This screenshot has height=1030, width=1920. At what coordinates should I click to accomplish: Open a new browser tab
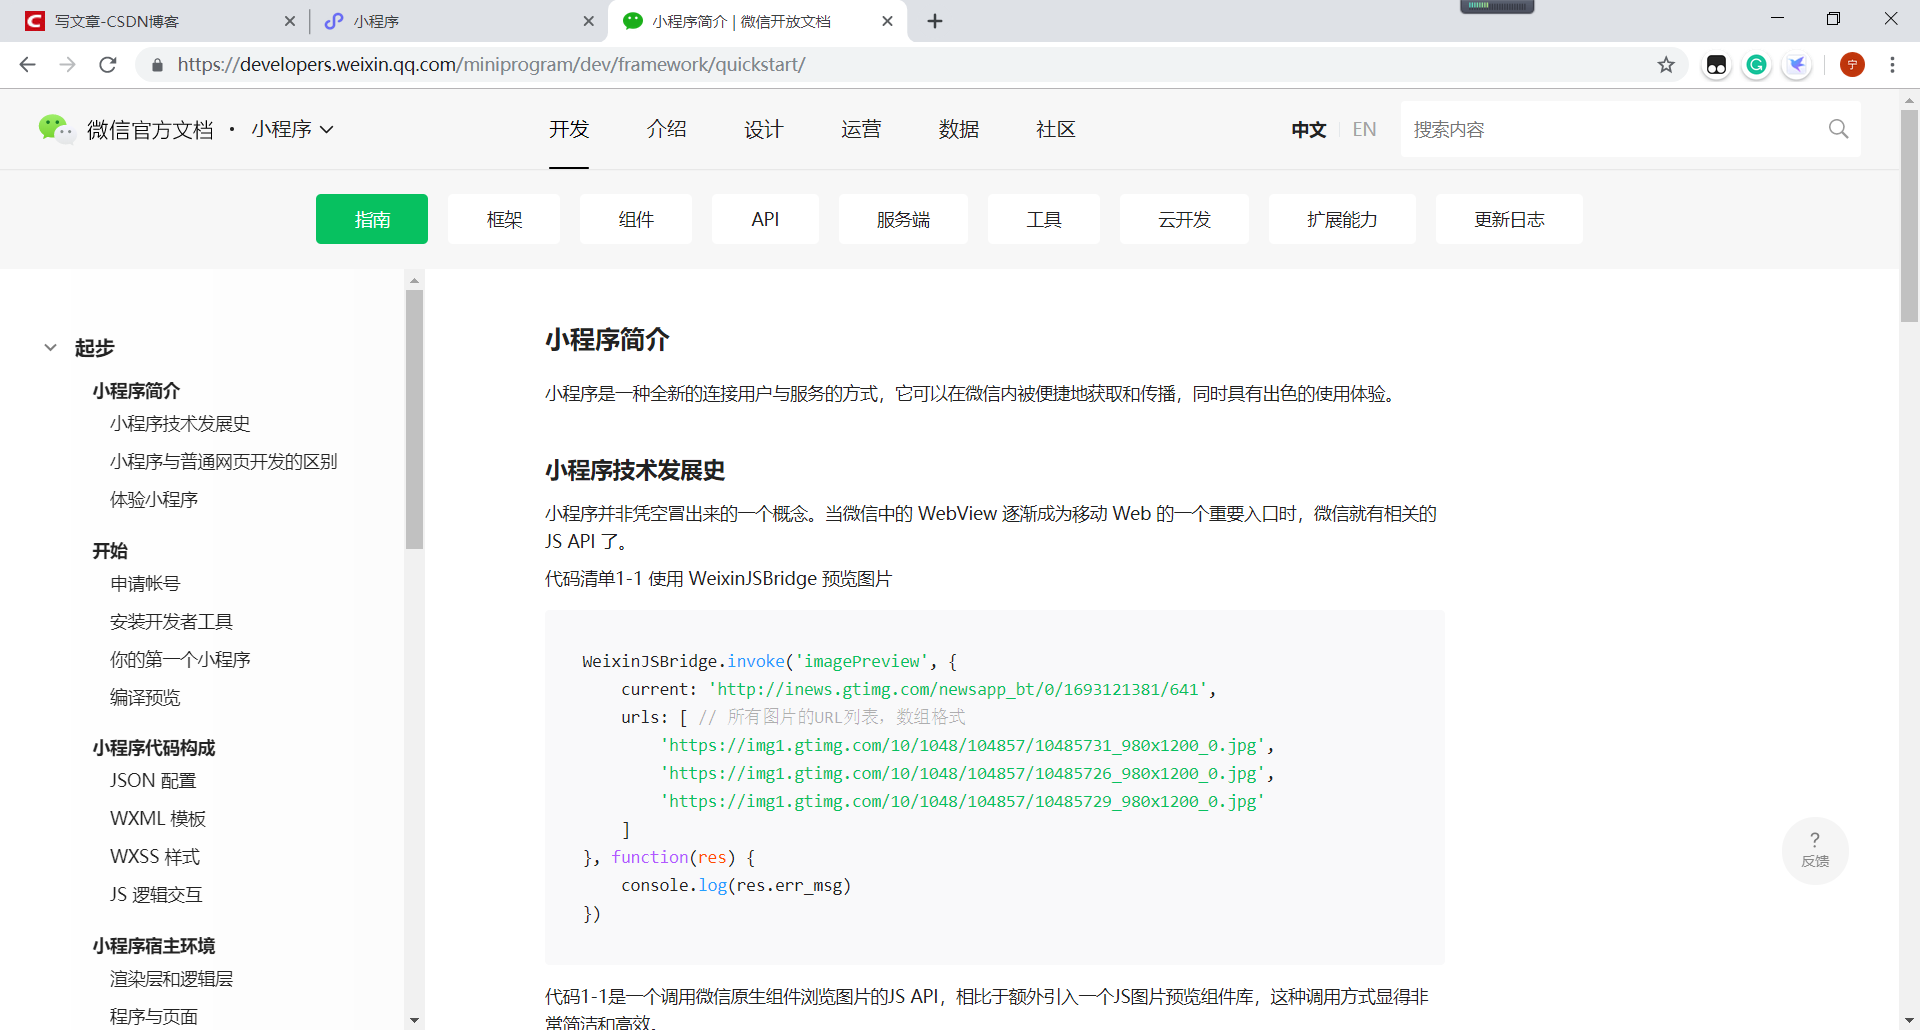pos(935,21)
